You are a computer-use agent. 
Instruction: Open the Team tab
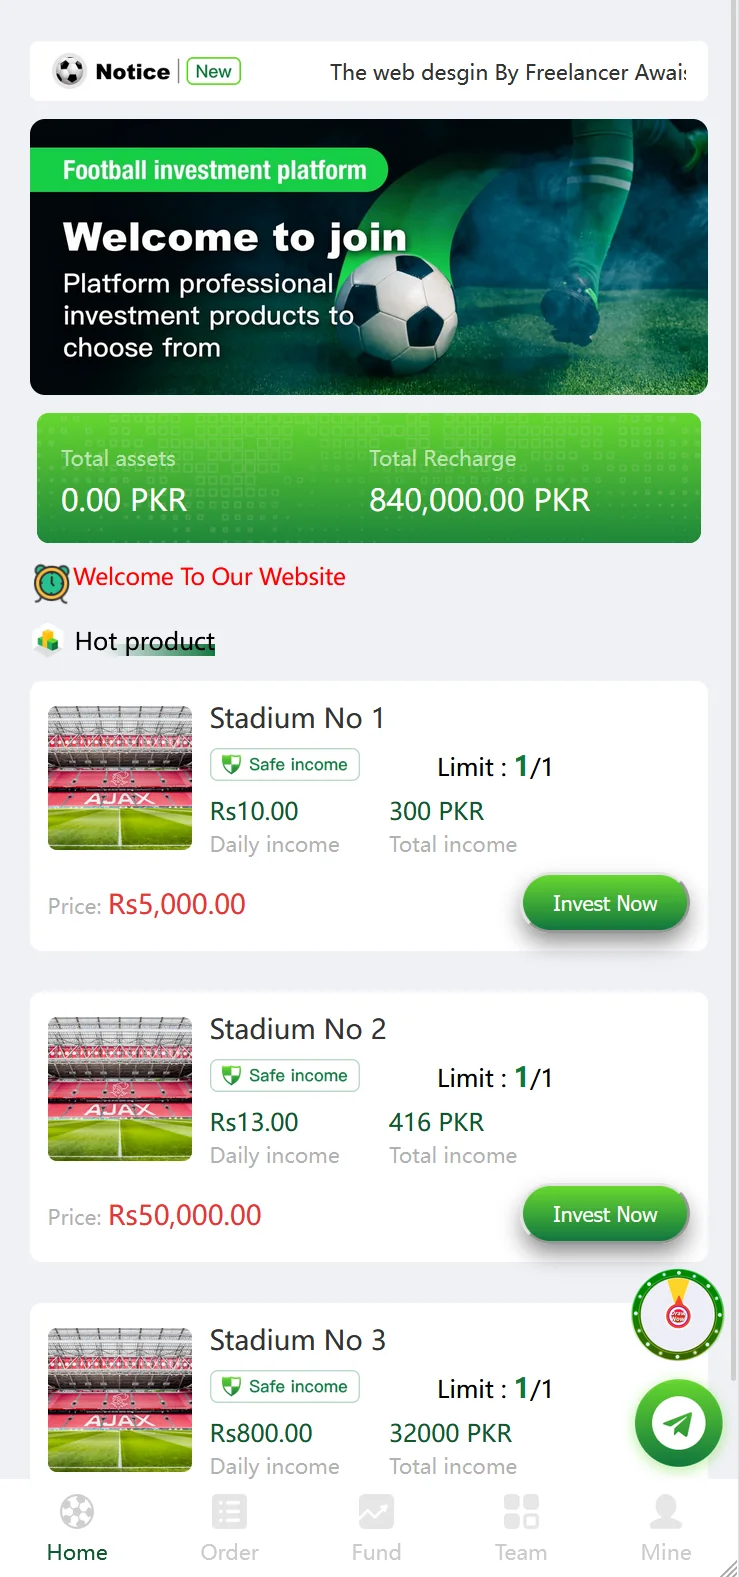(x=521, y=1528)
